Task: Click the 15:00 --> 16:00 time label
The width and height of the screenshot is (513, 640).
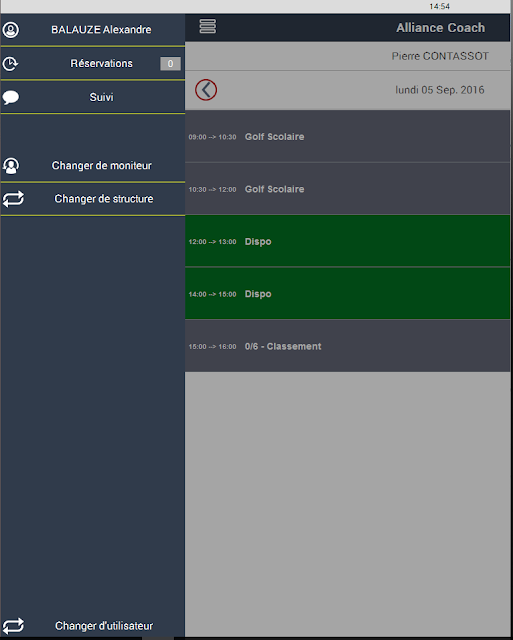Action: pyautogui.click(x=212, y=347)
